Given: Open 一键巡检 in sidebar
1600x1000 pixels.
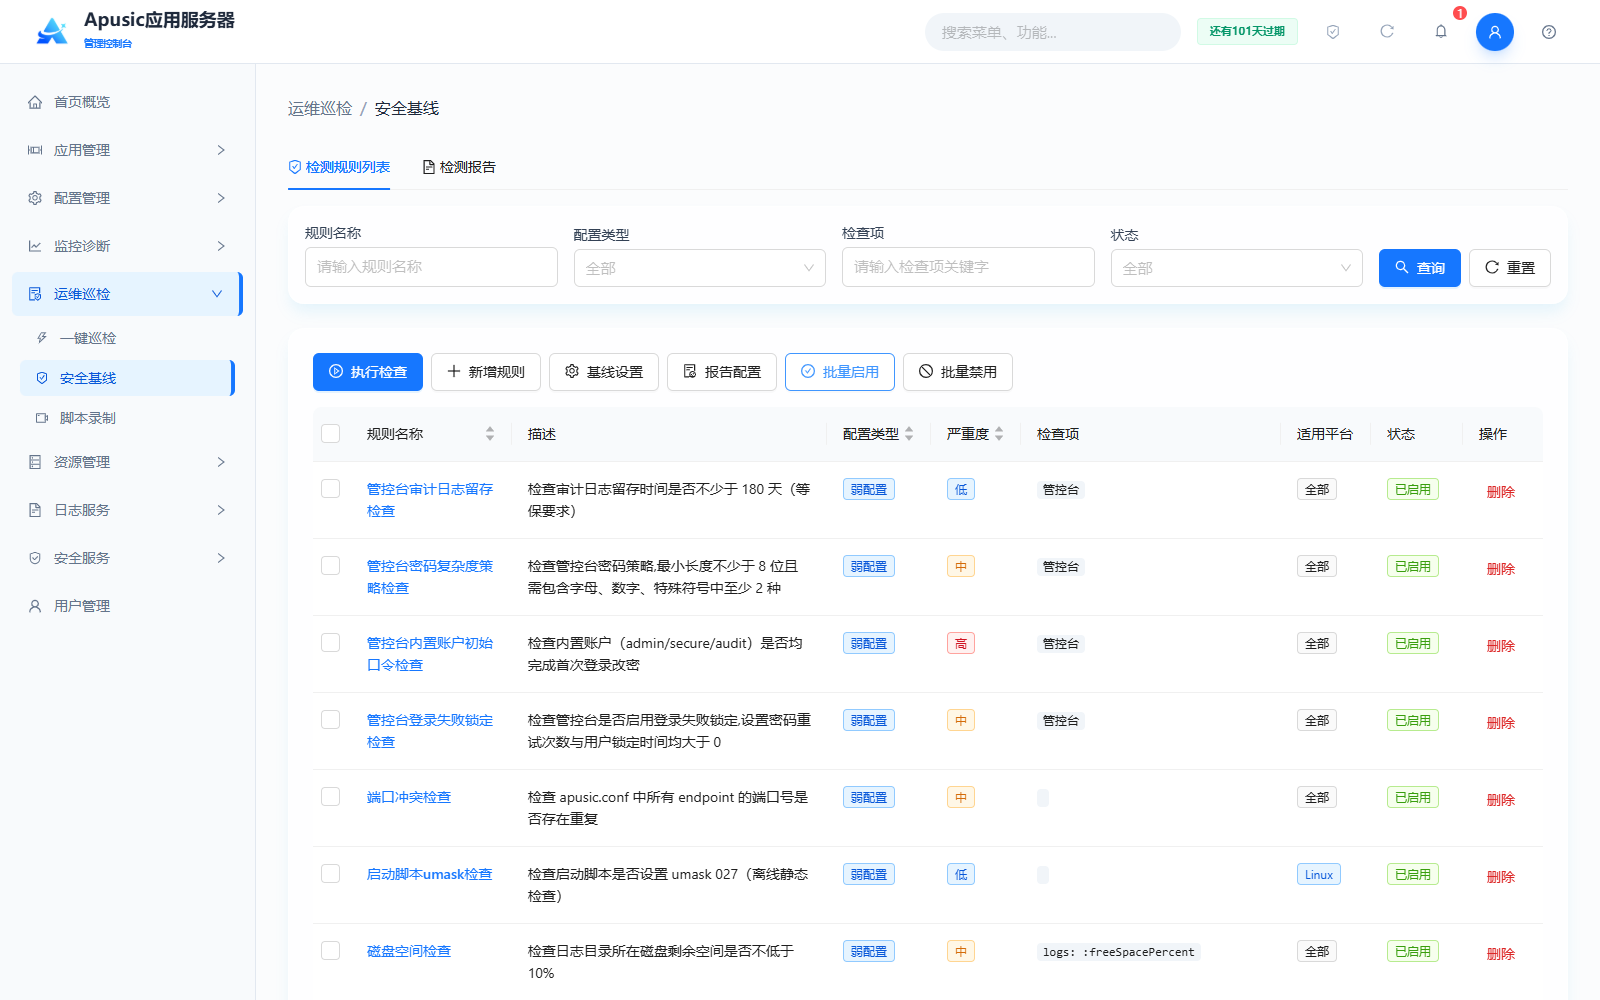Looking at the screenshot, I should click(x=127, y=338).
